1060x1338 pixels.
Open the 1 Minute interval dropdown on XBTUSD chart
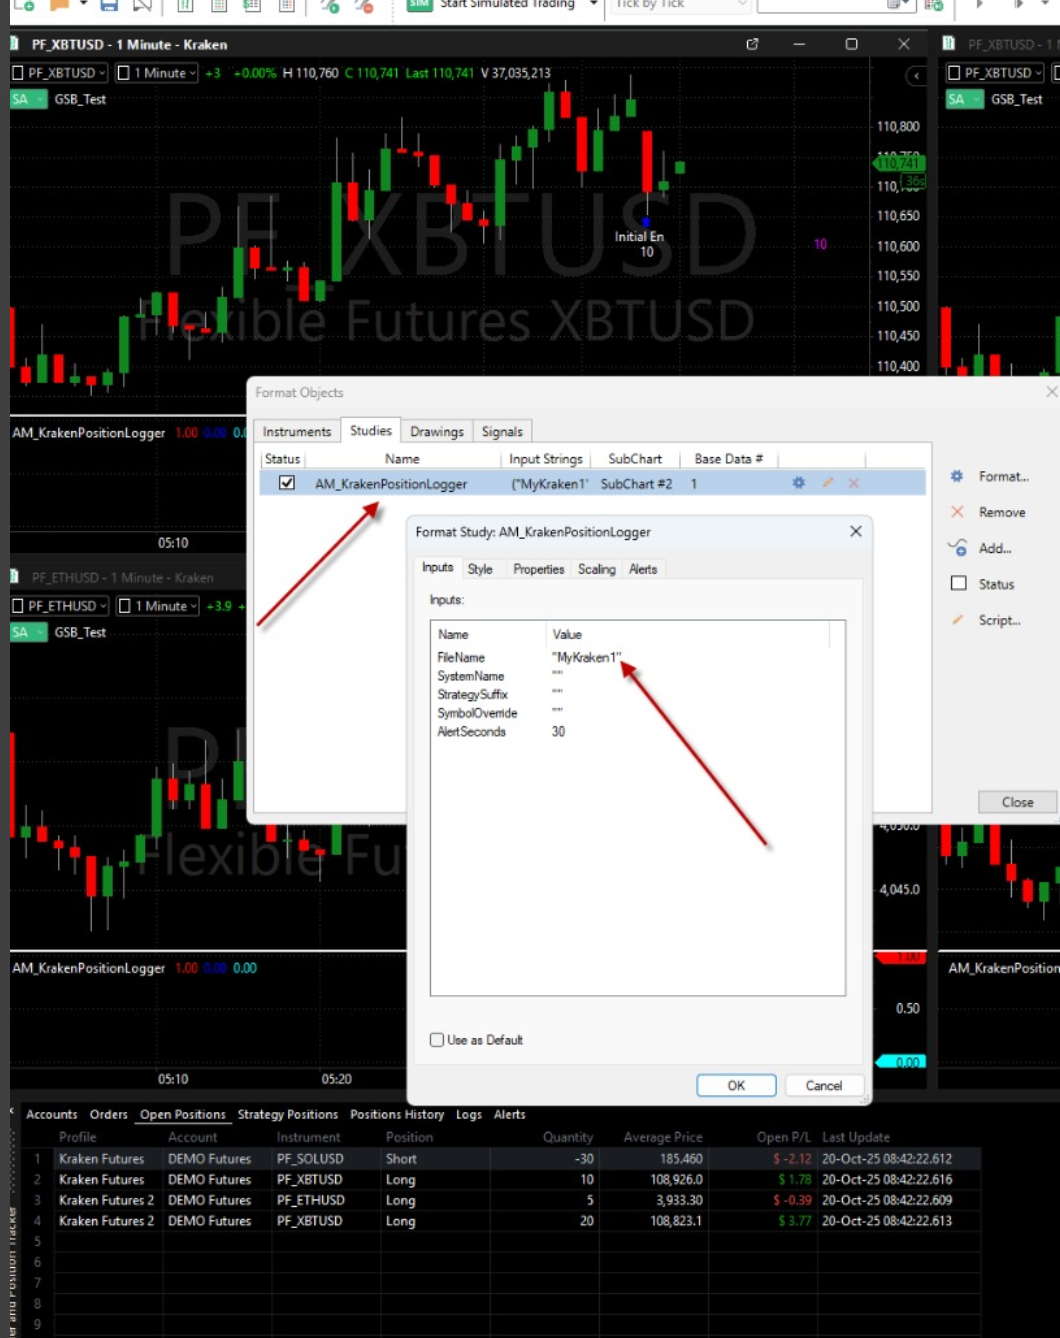157,73
